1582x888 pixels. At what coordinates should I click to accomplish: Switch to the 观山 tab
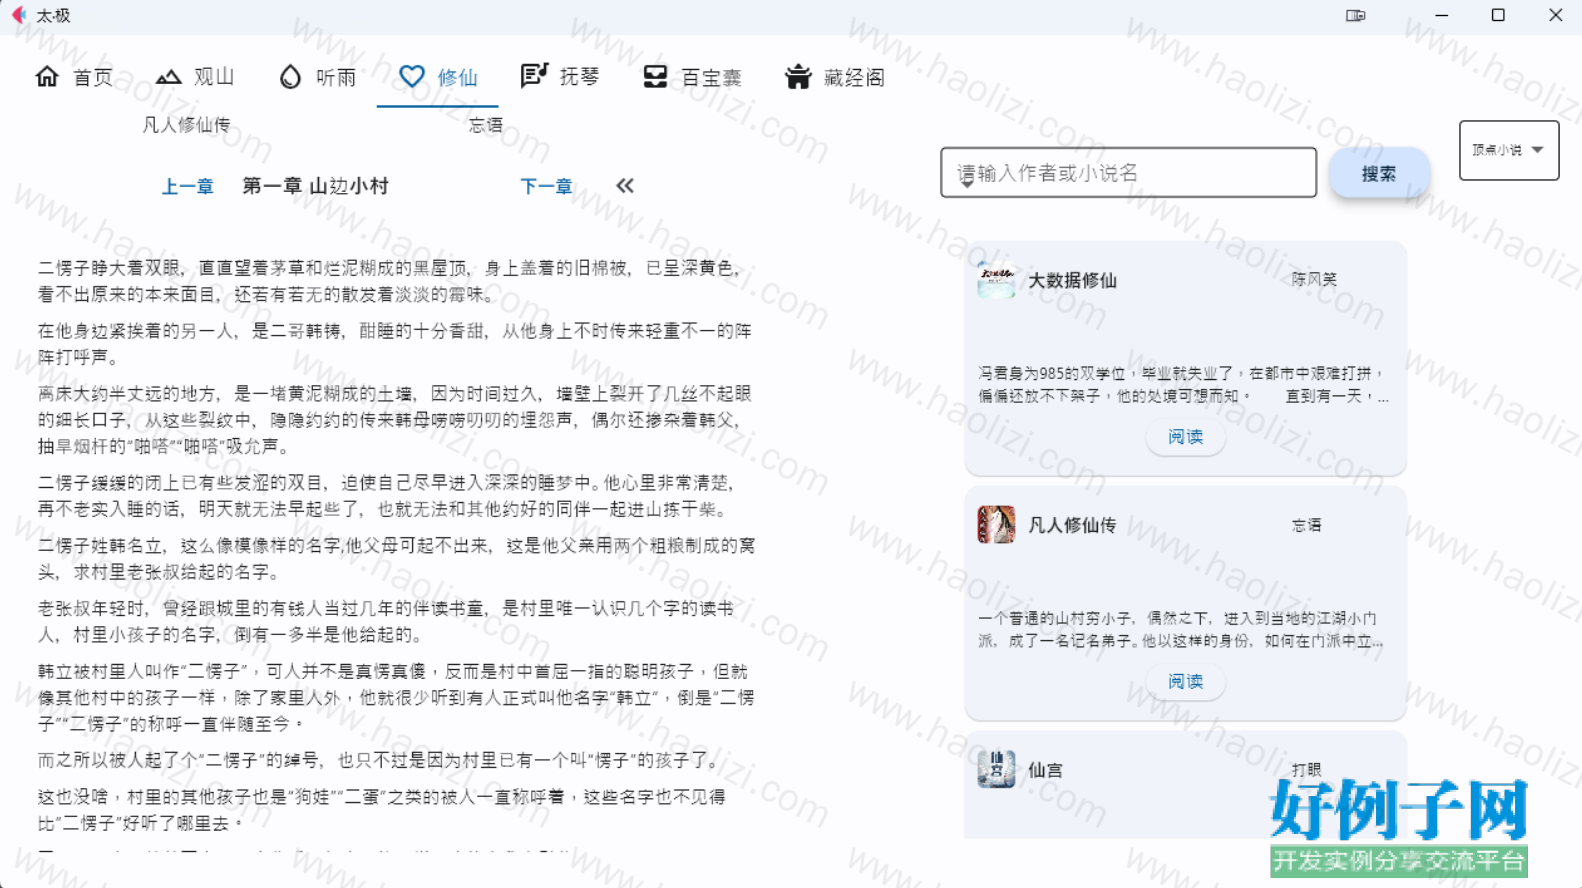click(x=195, y=77)
